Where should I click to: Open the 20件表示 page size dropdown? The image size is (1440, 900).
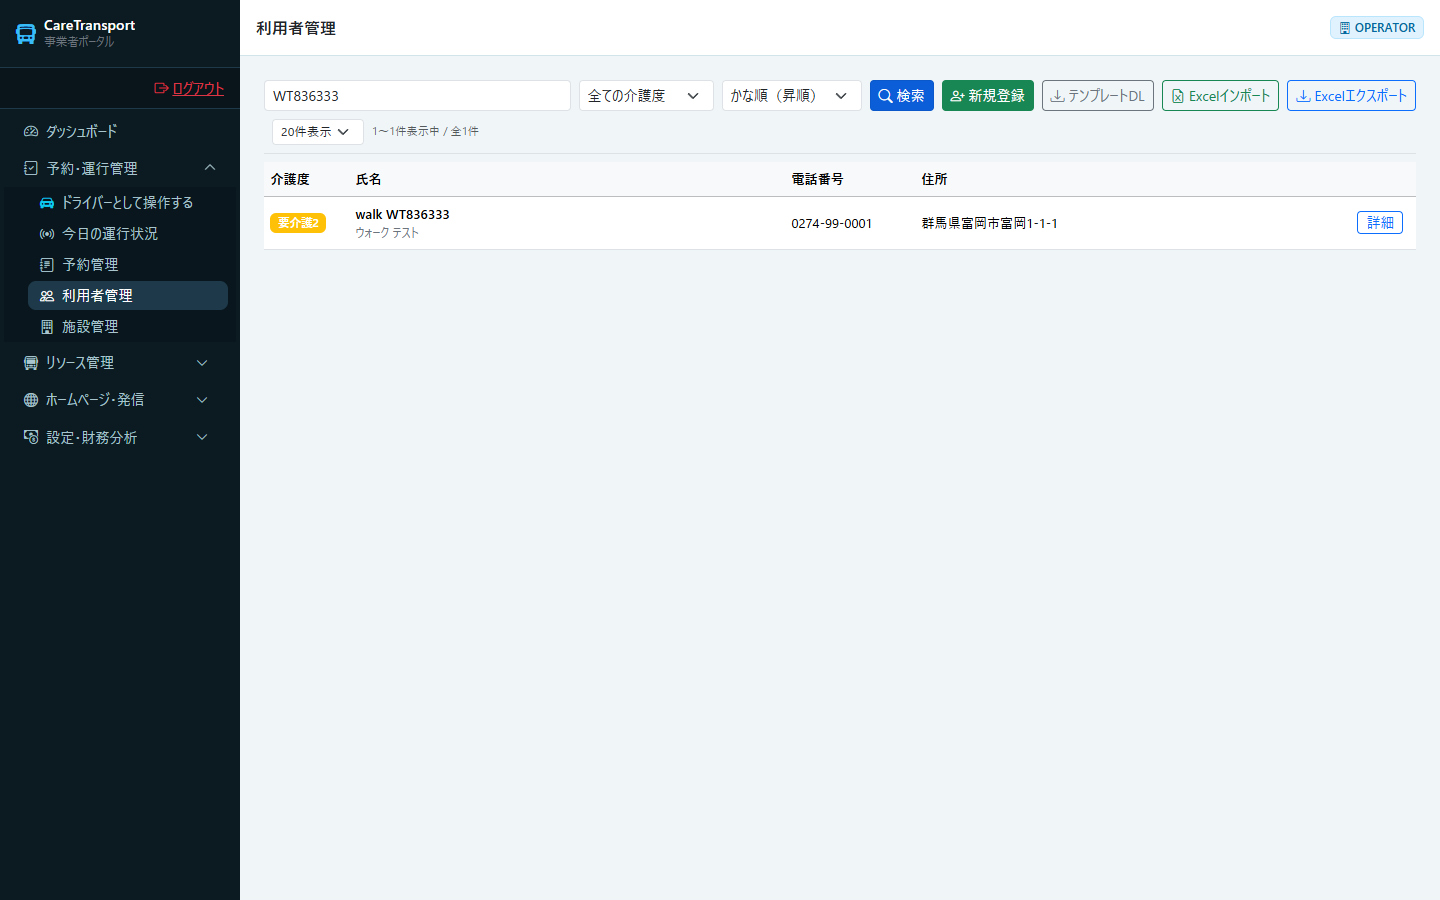(x=317, y=131)
